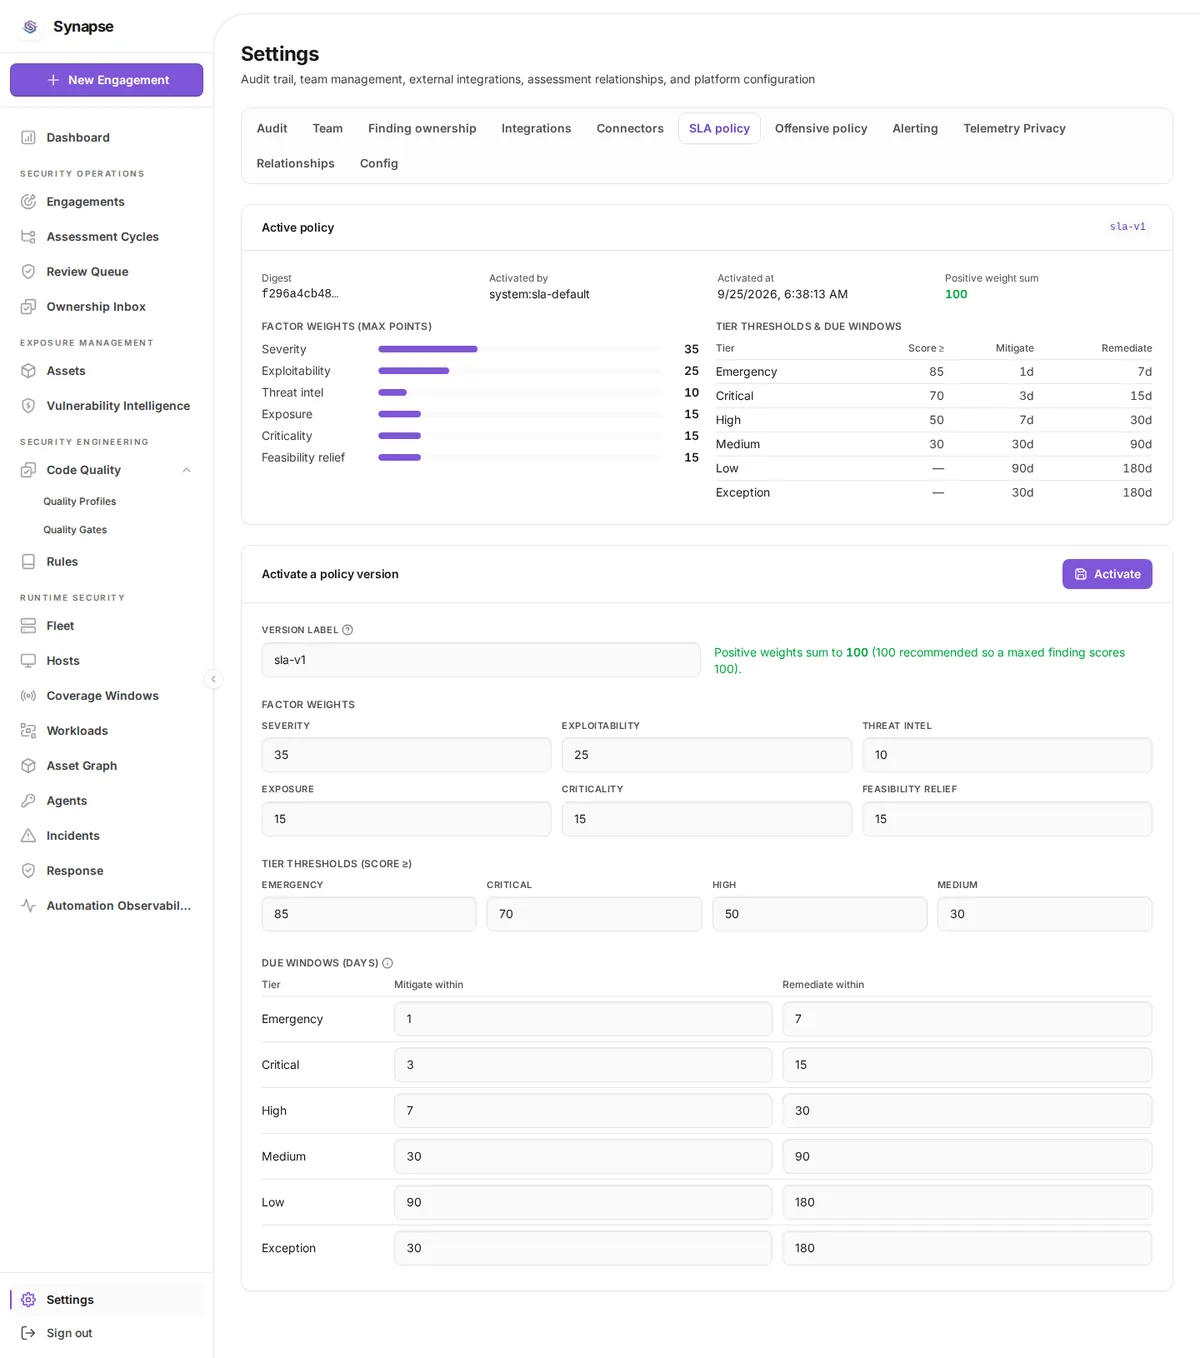Image resolution: width=1200 pixels, height=1358 pixels.
Task: Click the Automation Observability pulse icon
Action: coord(28,906)
